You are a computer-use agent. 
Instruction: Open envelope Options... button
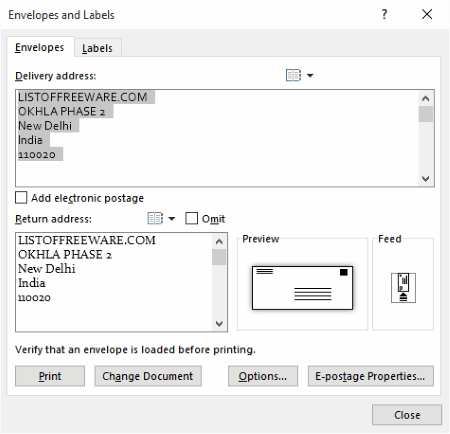point(263,376)
